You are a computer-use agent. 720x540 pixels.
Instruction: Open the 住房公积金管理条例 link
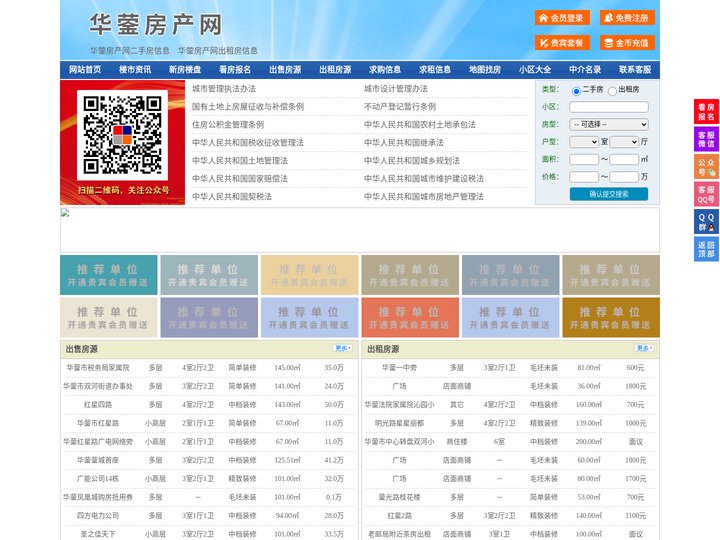(x=228, y=124)
